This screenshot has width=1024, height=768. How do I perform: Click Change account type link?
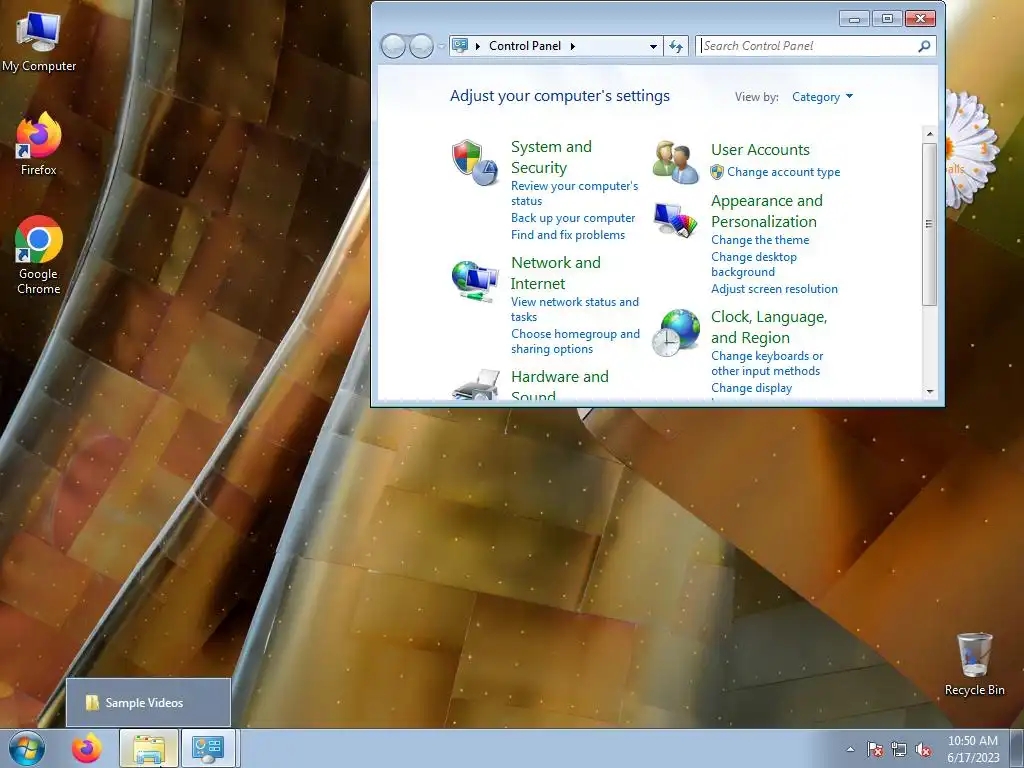coord(784,172)
